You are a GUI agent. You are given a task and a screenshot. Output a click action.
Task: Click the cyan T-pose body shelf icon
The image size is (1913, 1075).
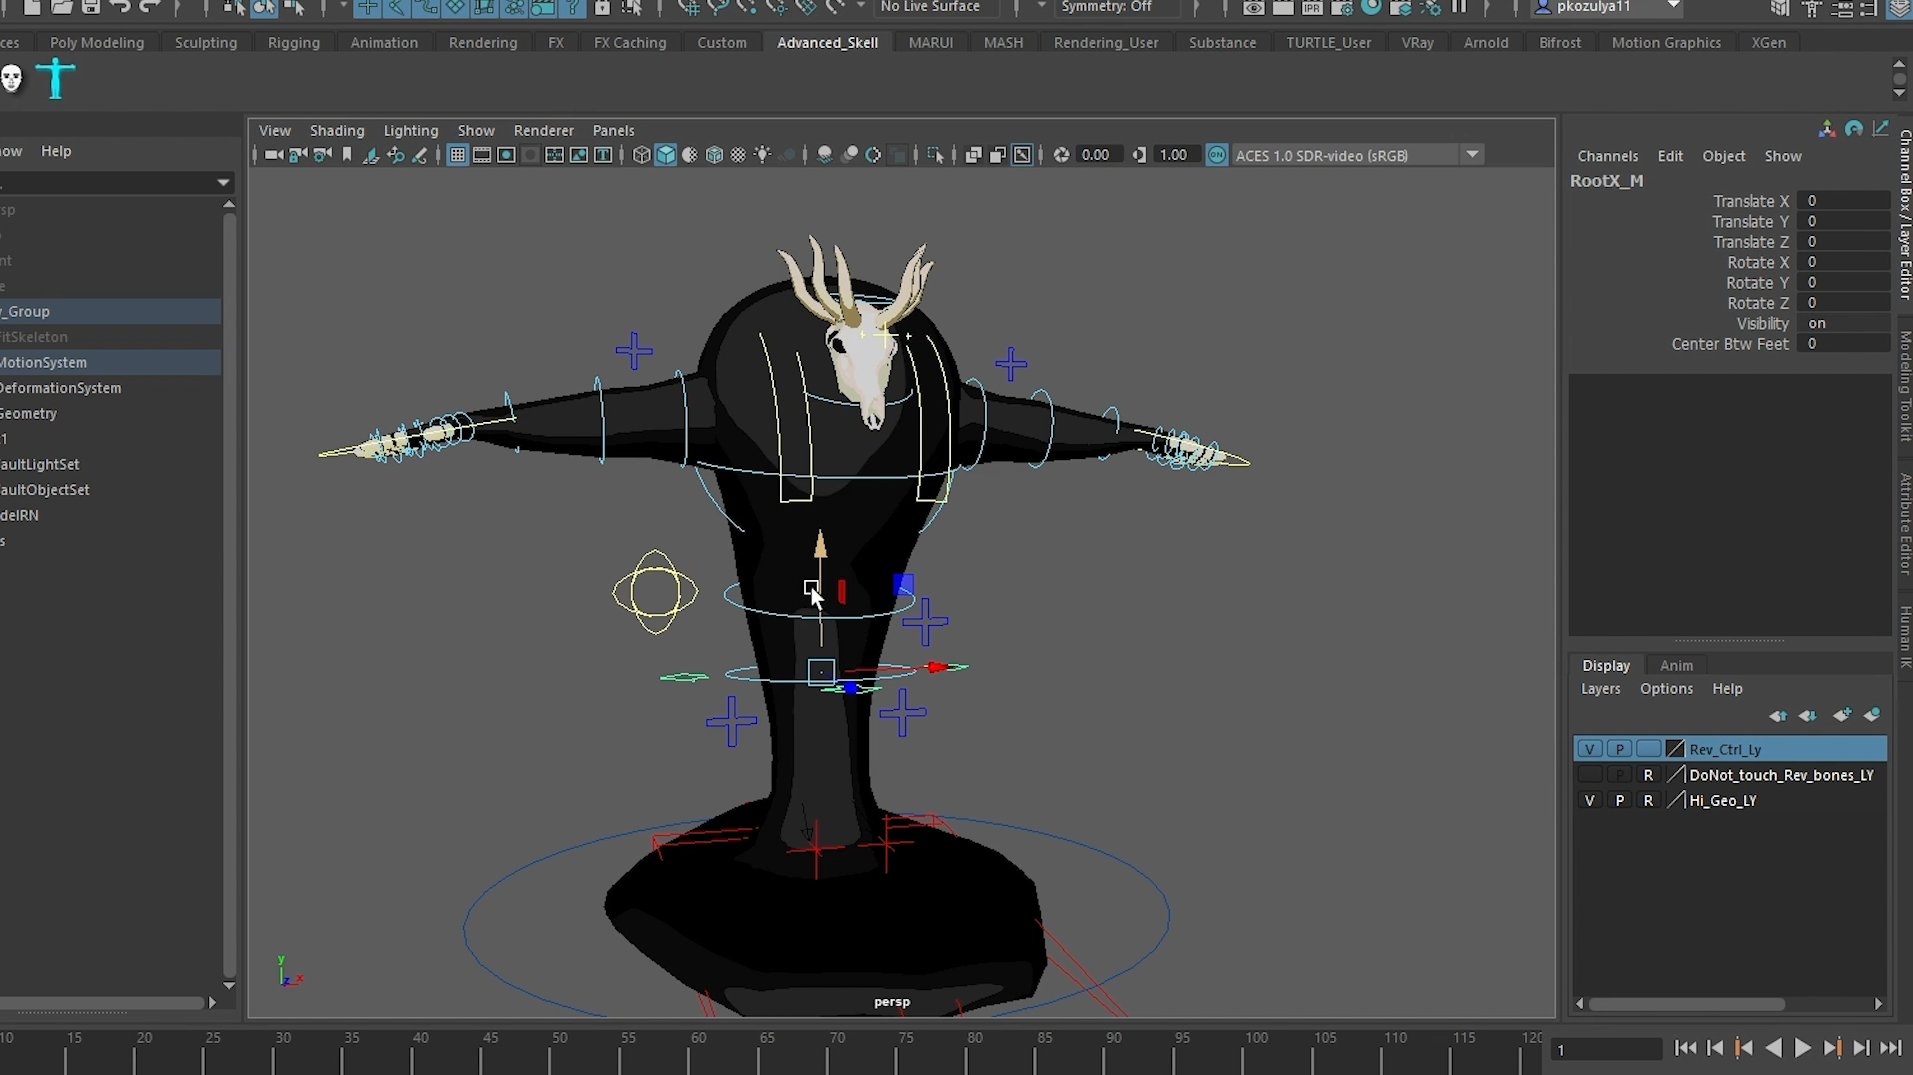click(56, 79)
